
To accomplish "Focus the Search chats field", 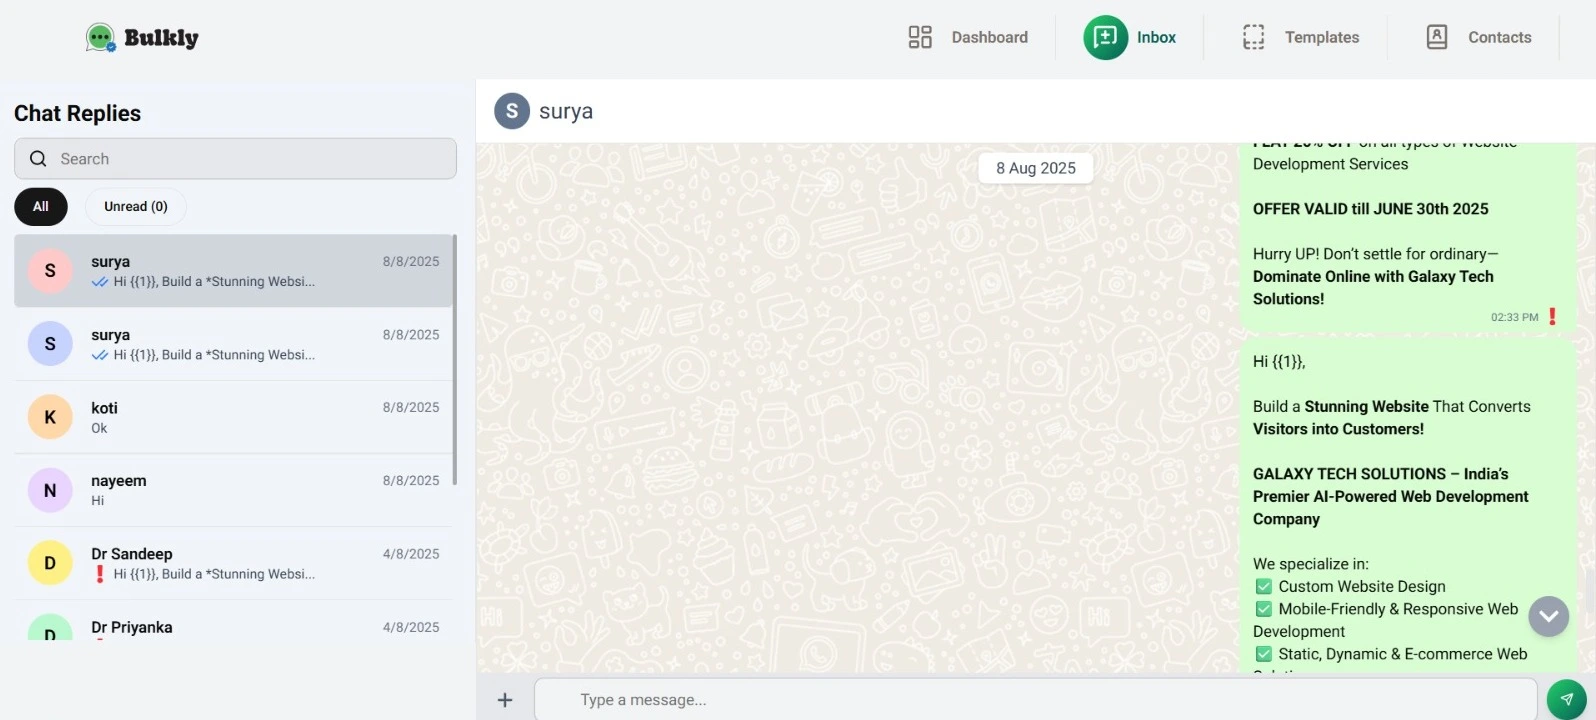I will point(235,159).
